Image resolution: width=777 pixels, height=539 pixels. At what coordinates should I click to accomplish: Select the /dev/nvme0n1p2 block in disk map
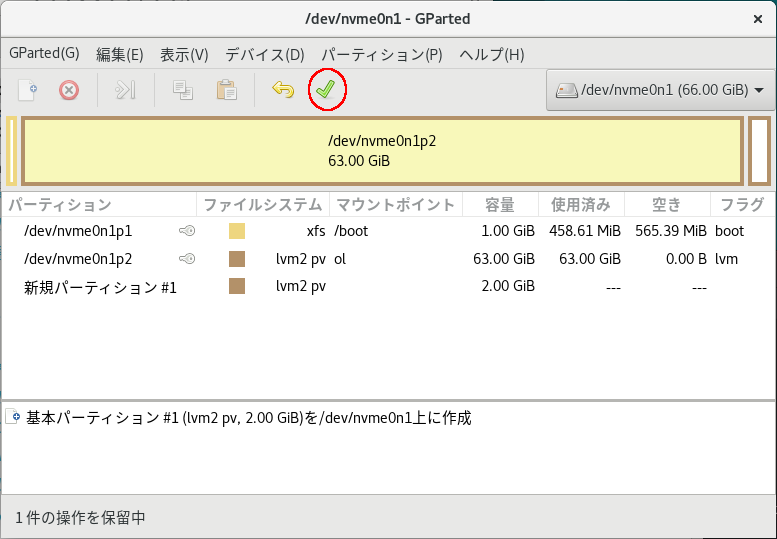pyautogui.click(x=382, y=151)
